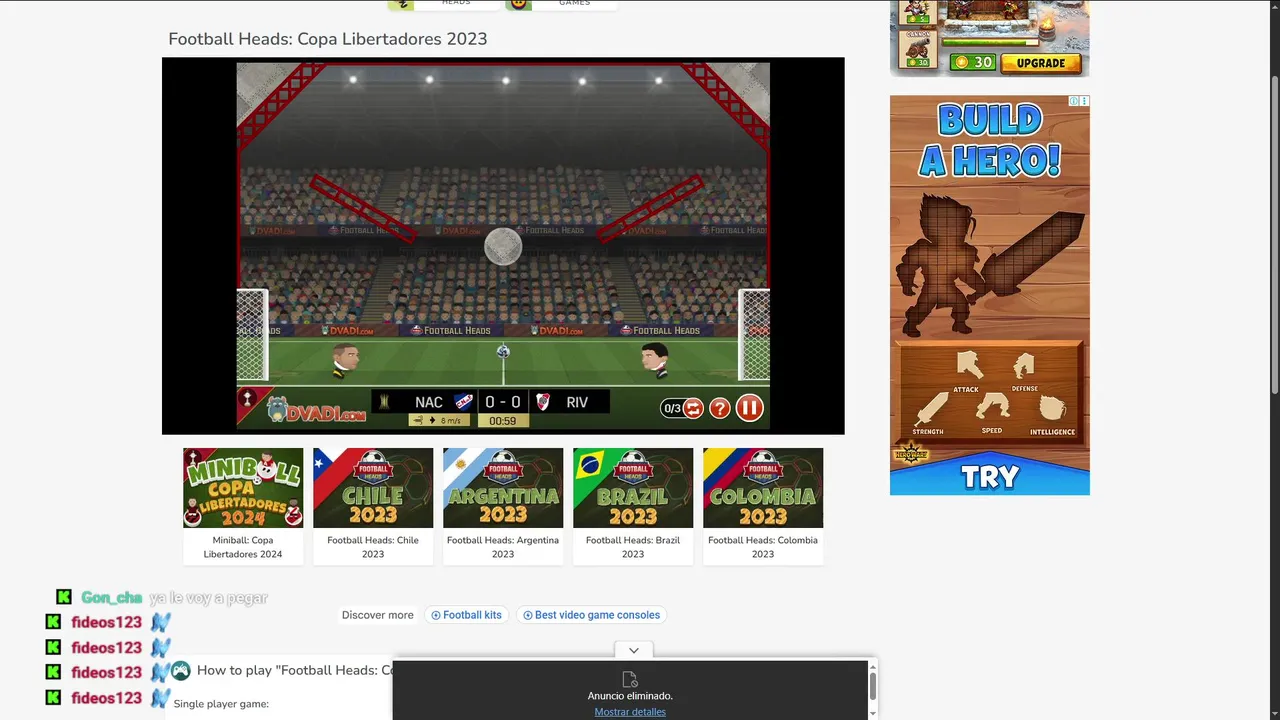Screen dimensions: 1280x720
Task: Collapse the bottom ad with chevron arrow
Action: tap(634, 650)
